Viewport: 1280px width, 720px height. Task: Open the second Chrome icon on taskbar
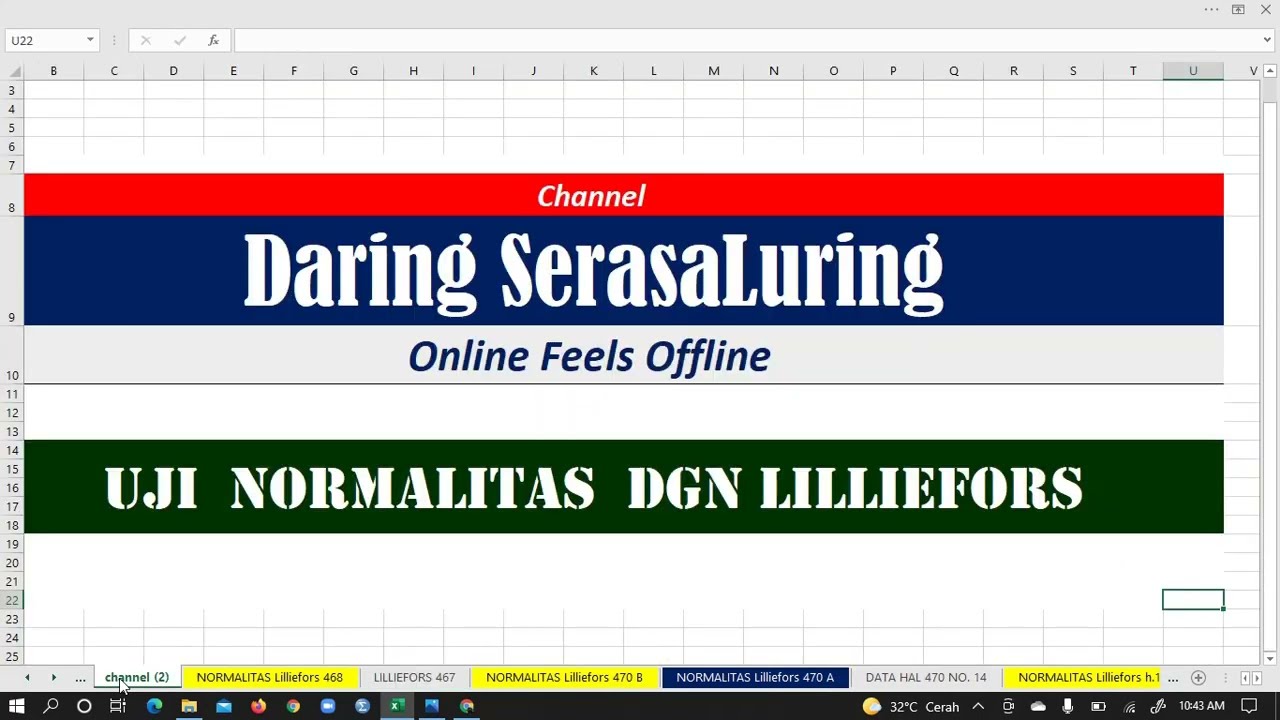click(467, 706)
